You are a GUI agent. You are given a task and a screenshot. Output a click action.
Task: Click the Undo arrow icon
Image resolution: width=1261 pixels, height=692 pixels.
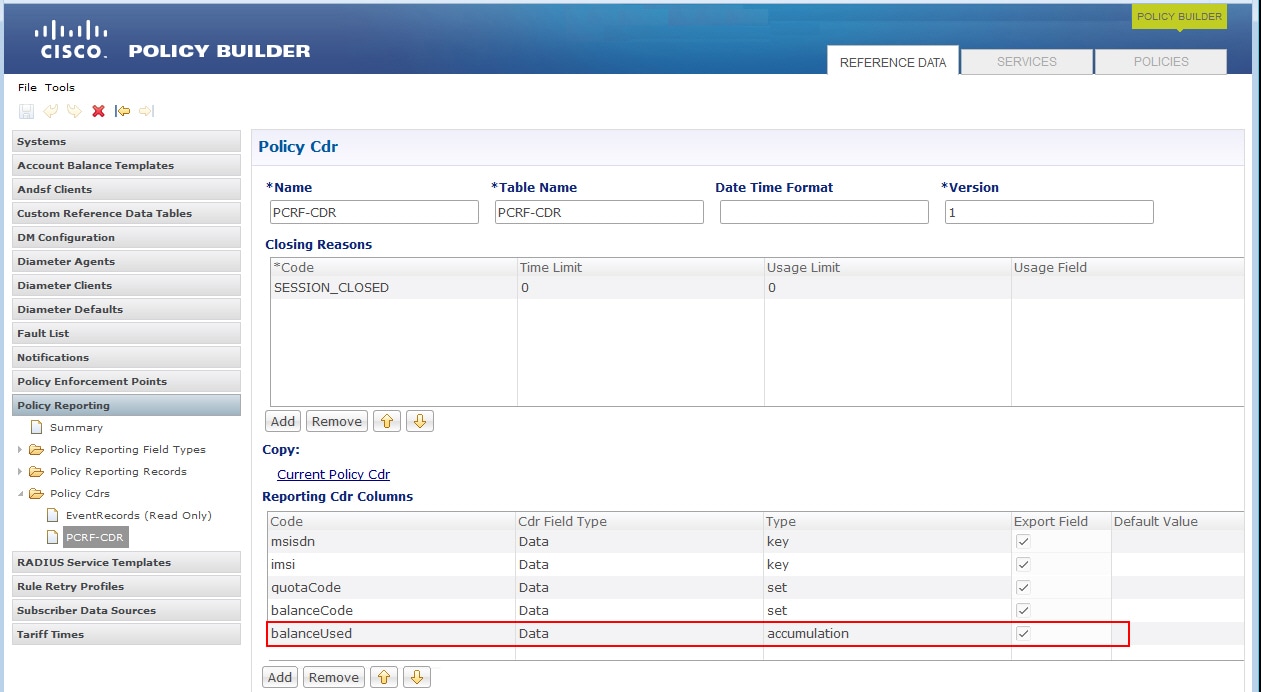pyautogui.click(x=50, y=111)
